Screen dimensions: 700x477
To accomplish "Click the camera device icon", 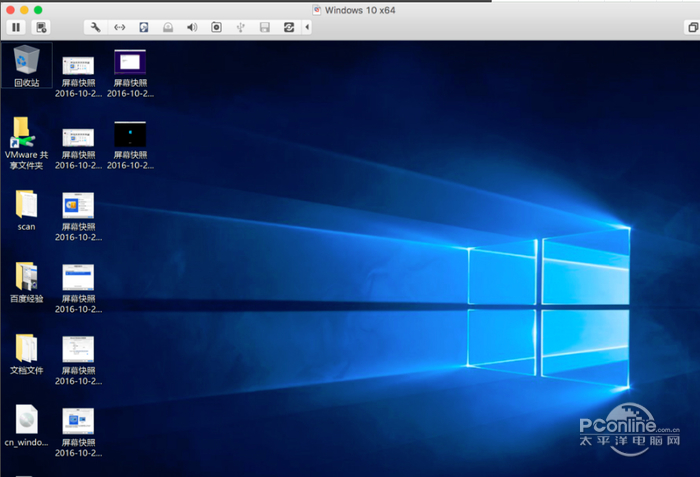I will (216, 27).
